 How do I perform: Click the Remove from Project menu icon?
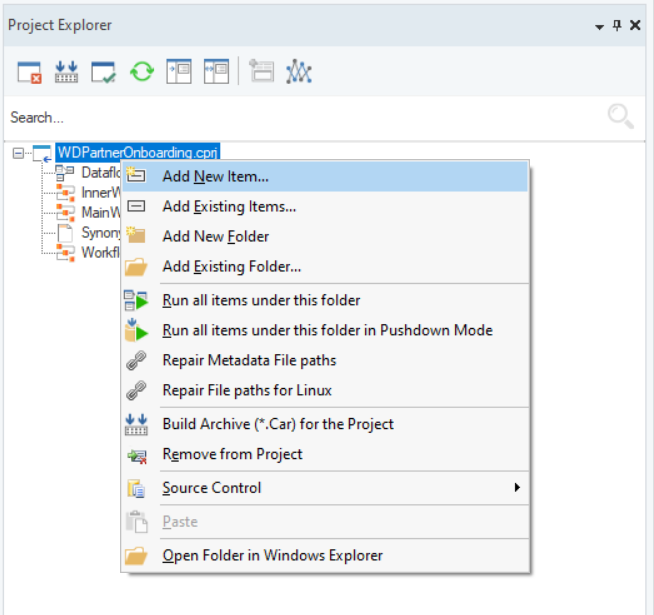[137, 456]
